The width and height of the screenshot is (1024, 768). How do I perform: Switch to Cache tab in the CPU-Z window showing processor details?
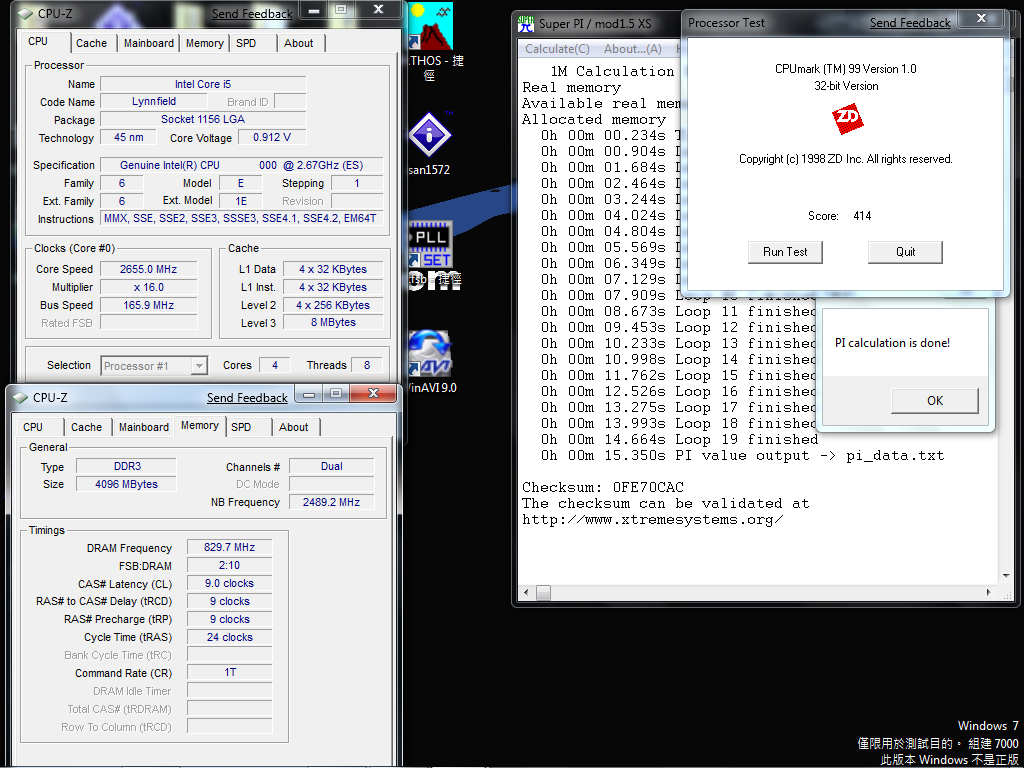(x=91, y=43)
